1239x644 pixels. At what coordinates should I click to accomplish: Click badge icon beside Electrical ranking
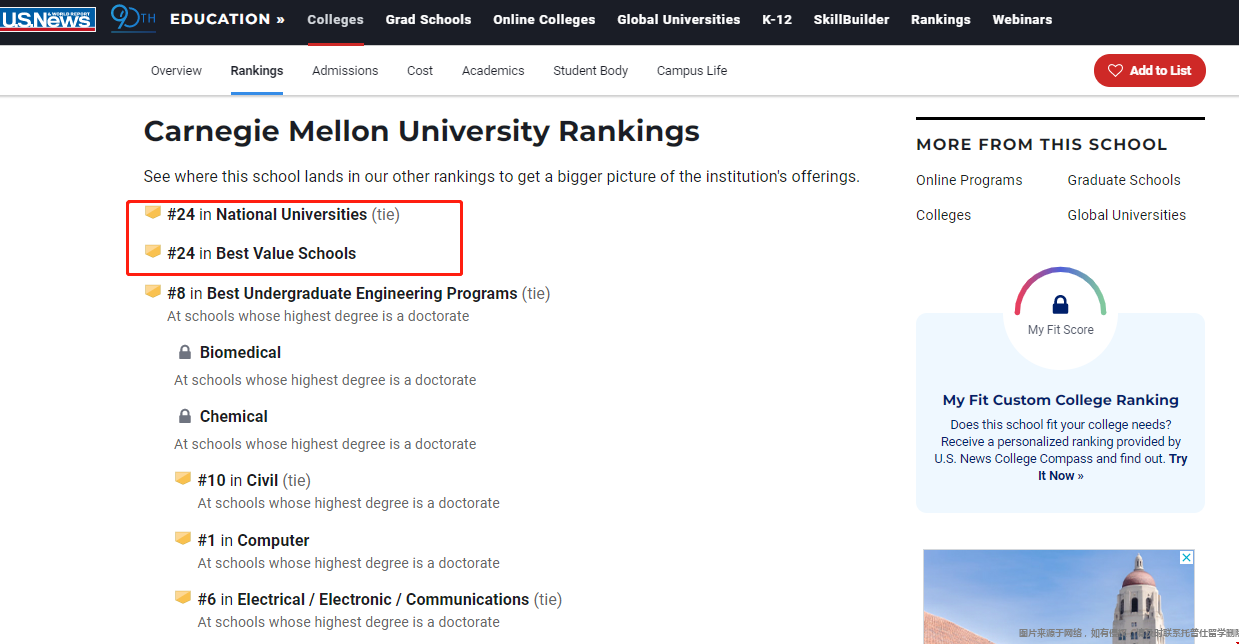(x=183, y=598)
